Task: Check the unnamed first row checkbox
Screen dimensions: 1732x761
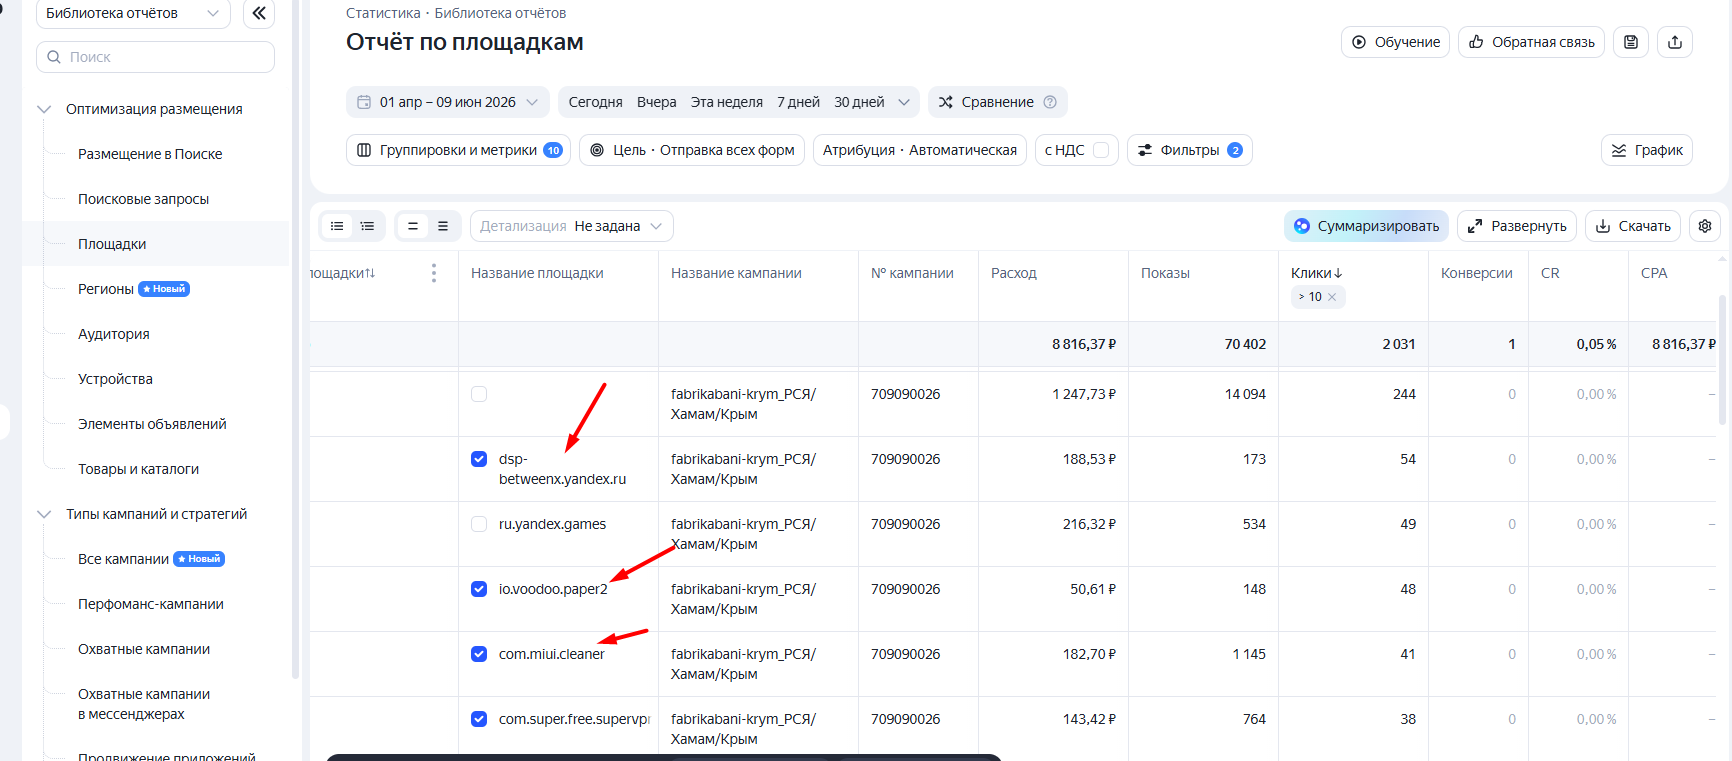Action: 479,394
